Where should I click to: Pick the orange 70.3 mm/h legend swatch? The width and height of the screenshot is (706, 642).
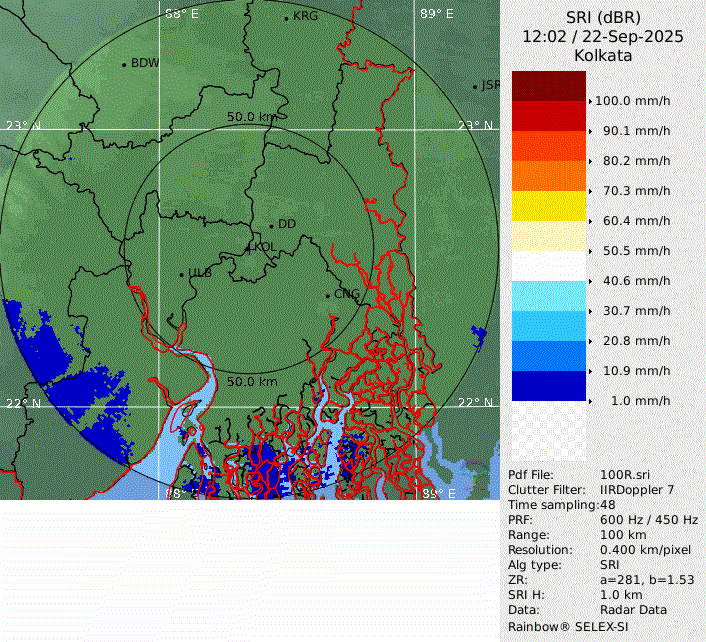pos(548,176)
